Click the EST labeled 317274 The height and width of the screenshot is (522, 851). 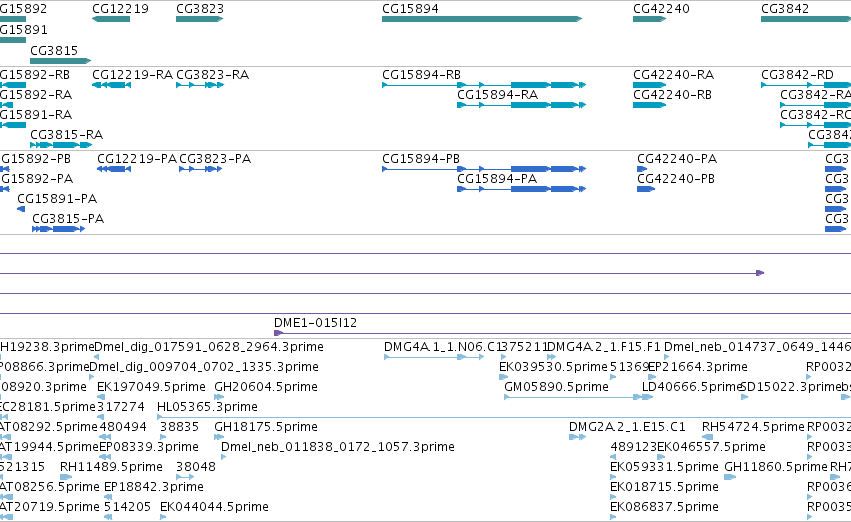[121, 407]
